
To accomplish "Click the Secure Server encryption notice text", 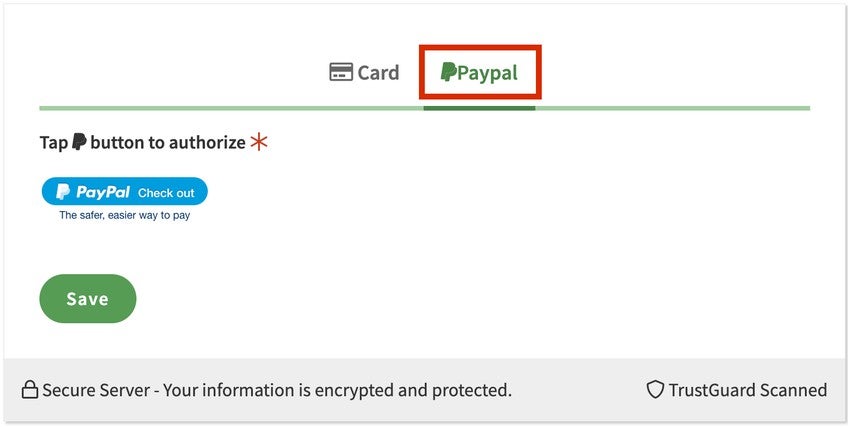I will (277, 390).
